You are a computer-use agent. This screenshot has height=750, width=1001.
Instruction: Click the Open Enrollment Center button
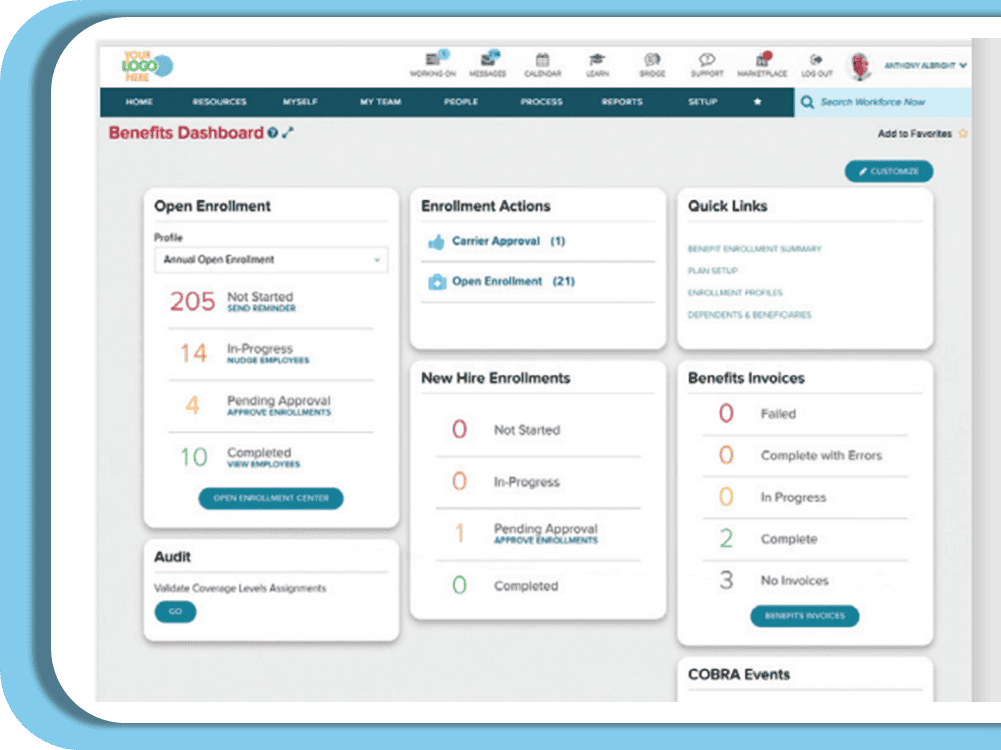(270, 498)
